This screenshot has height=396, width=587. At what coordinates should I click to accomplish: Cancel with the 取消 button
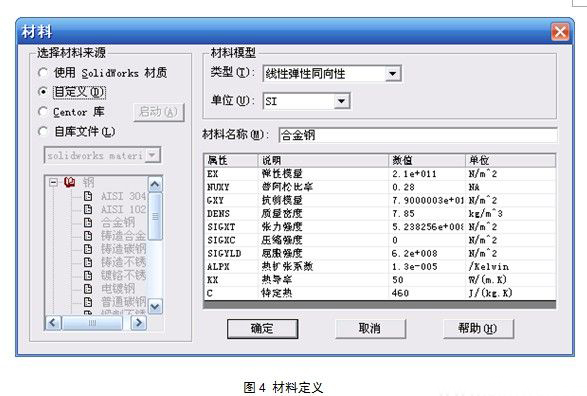370,329
